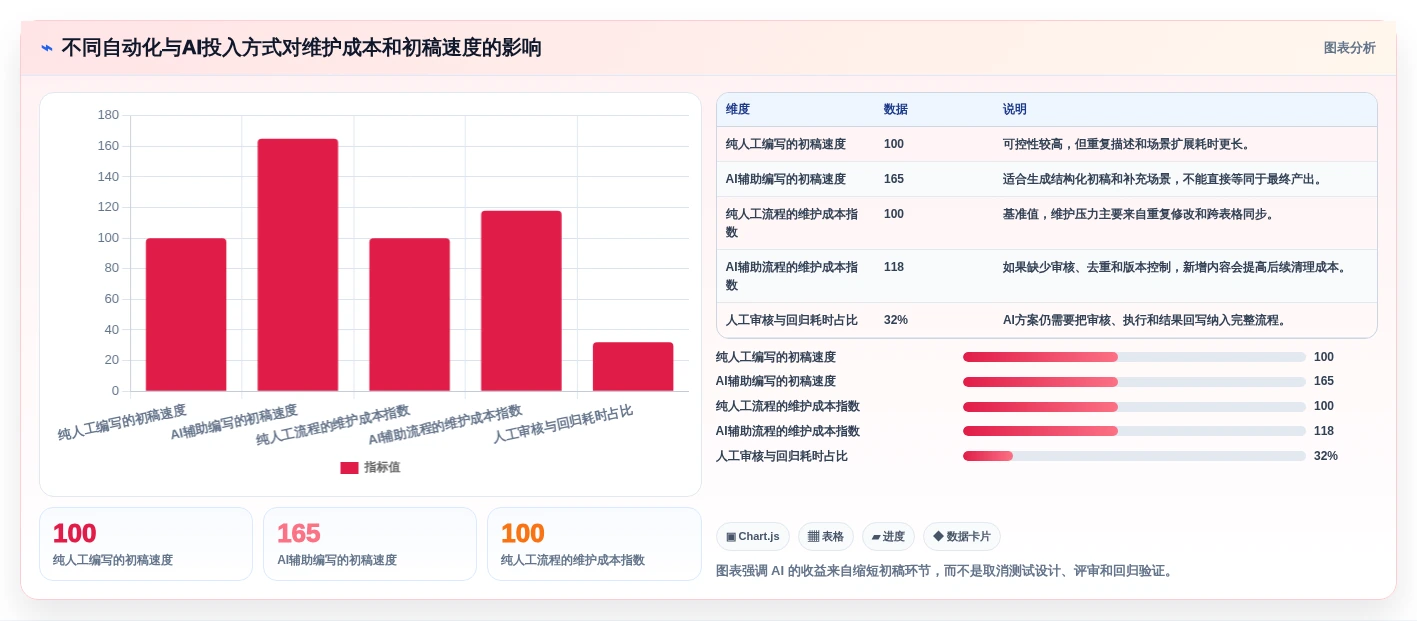
Task: Click the table value 32%
Action: pyautogui.click(x=896, y=320)
